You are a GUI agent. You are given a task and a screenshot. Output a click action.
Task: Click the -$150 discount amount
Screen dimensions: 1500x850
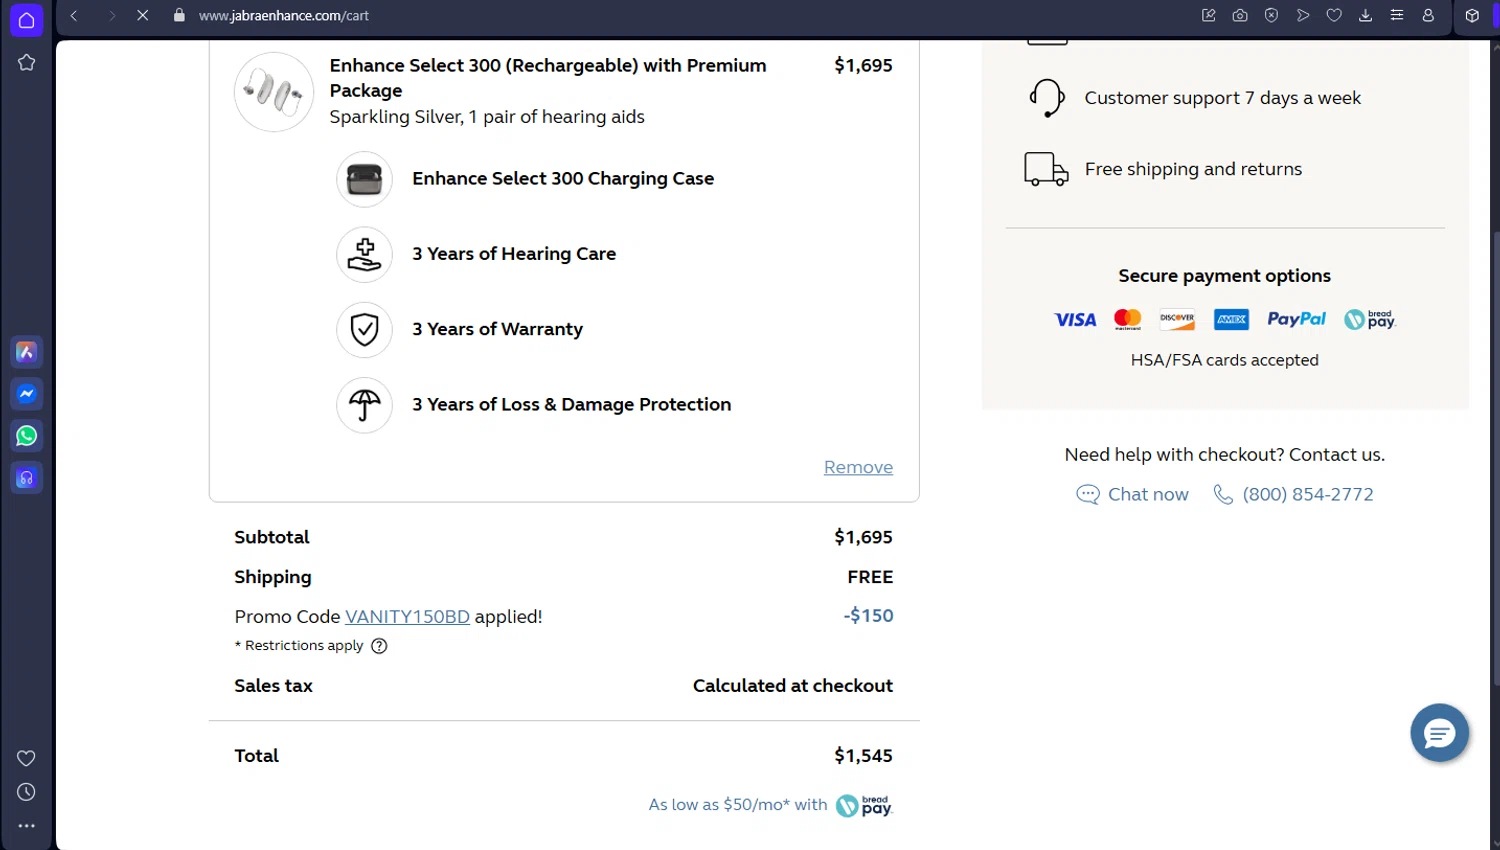[x=868, y=616]
